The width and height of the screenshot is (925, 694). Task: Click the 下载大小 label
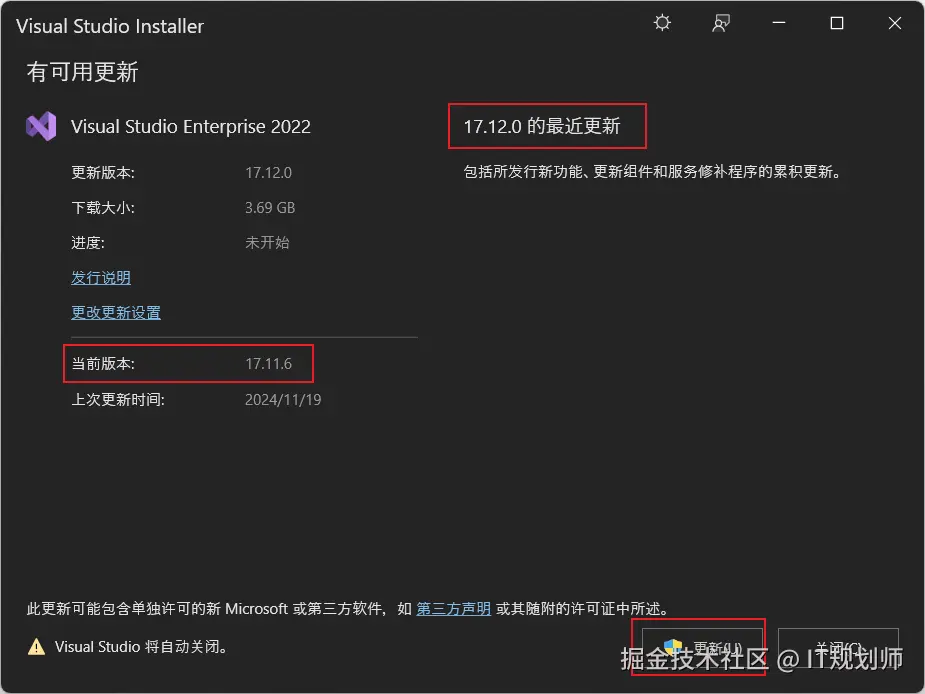tap(103, 208)
